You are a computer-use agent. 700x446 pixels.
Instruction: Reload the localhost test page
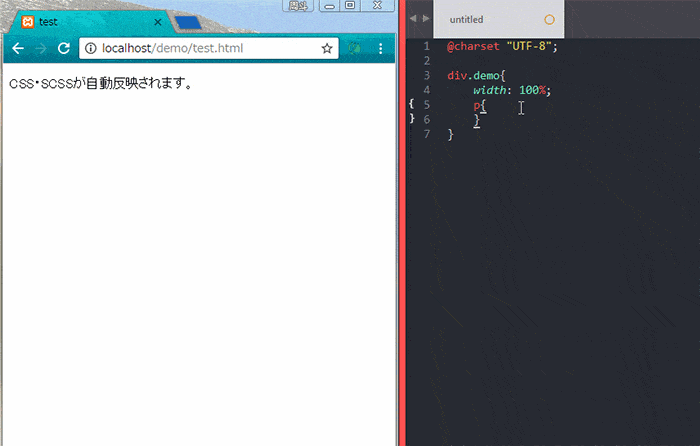click(64, 48)
